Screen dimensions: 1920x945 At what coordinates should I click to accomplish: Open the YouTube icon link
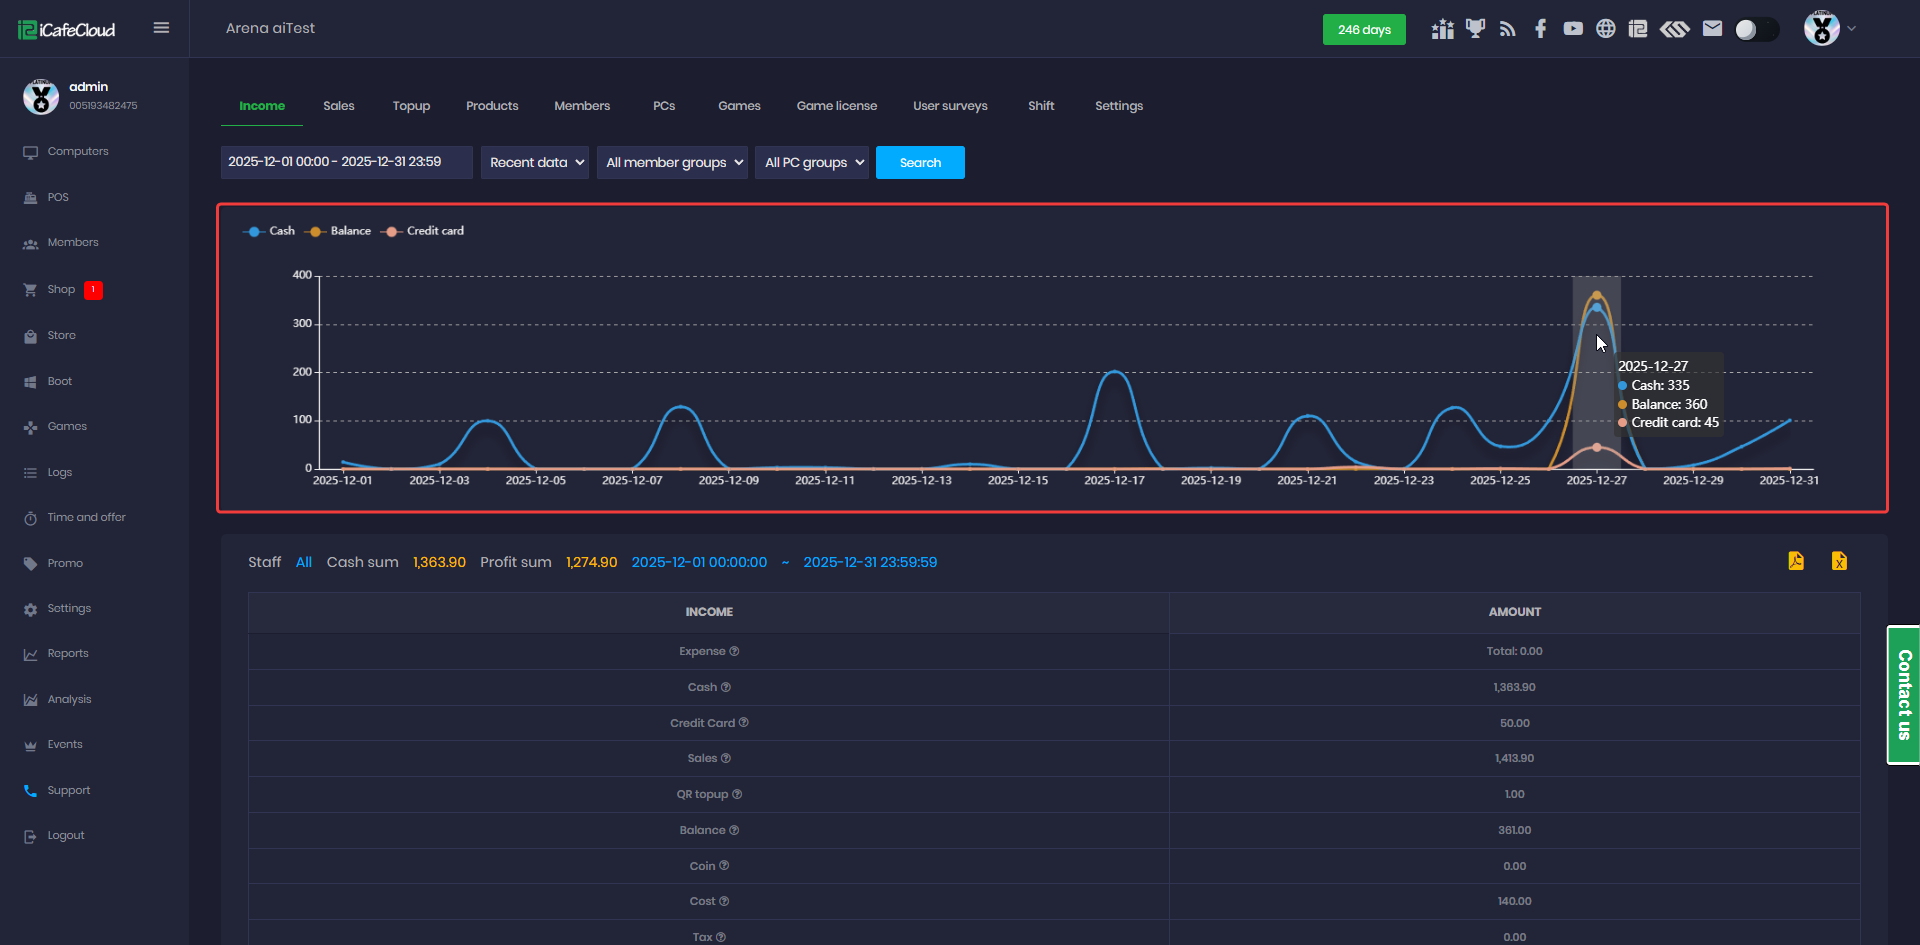[1573, 29]
